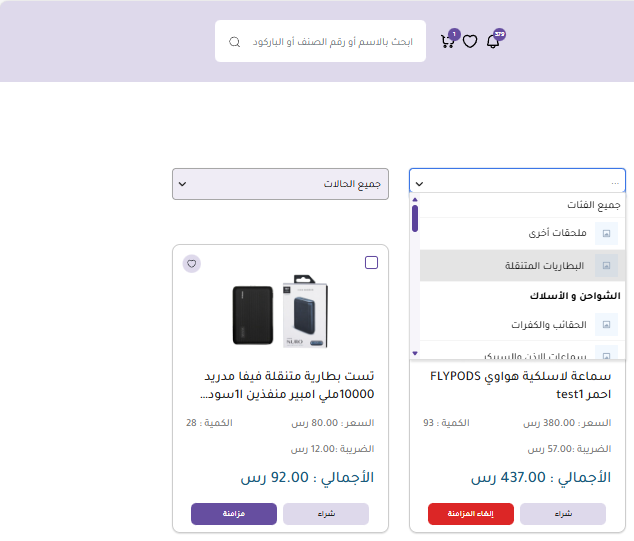Collapse the open category dropdown chevron

click(420, 184)
